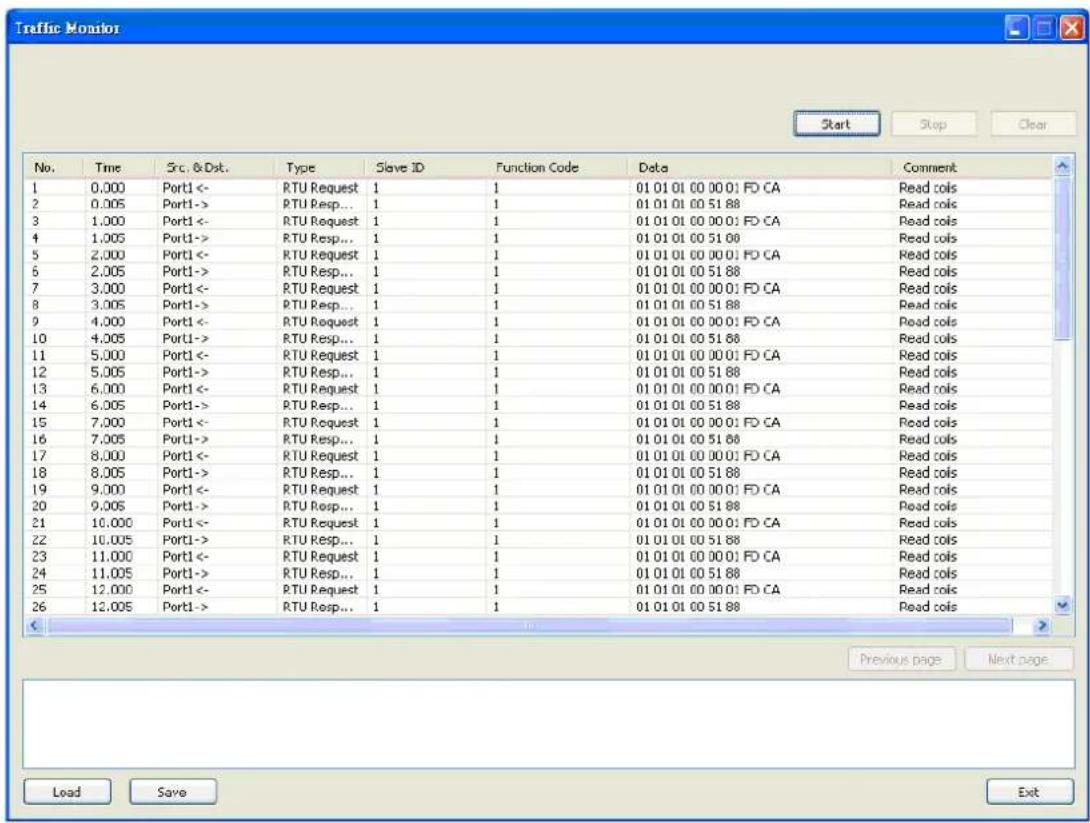Close the Traffic Monitor window
This screenshot has height=823, width=1090.
1071,28
